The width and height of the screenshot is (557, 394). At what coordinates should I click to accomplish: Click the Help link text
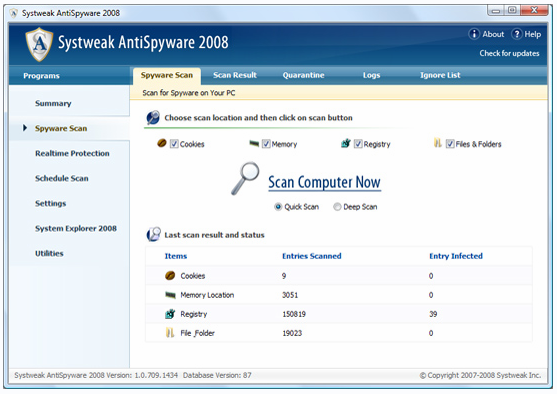tap(532, 34)
